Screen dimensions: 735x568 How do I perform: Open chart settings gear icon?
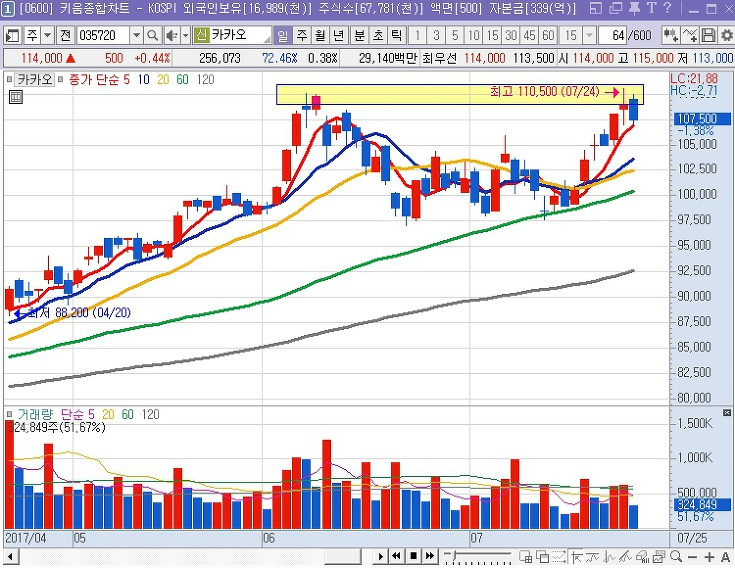(x=727, y=35)
